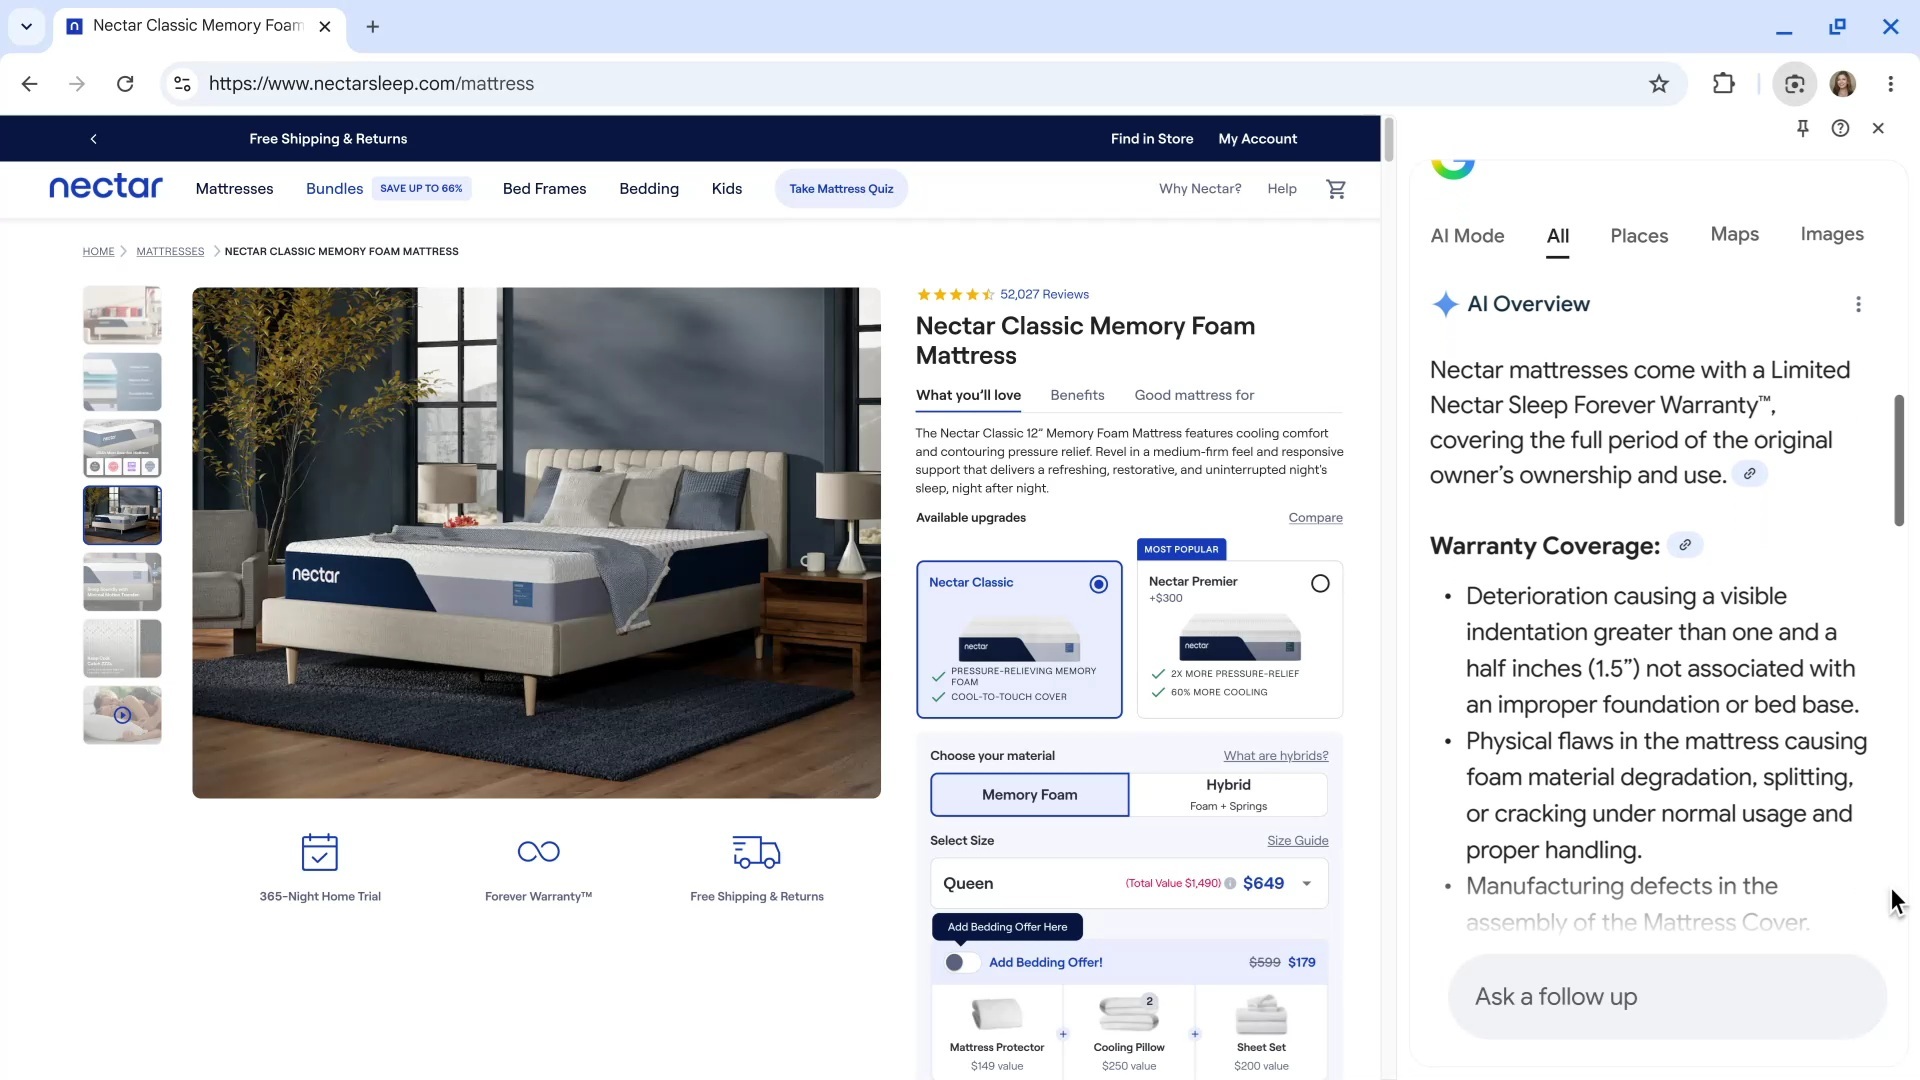1920x1080 pixels.
Task: Click Take Mattress Quiz button
Action: [841, 189]
